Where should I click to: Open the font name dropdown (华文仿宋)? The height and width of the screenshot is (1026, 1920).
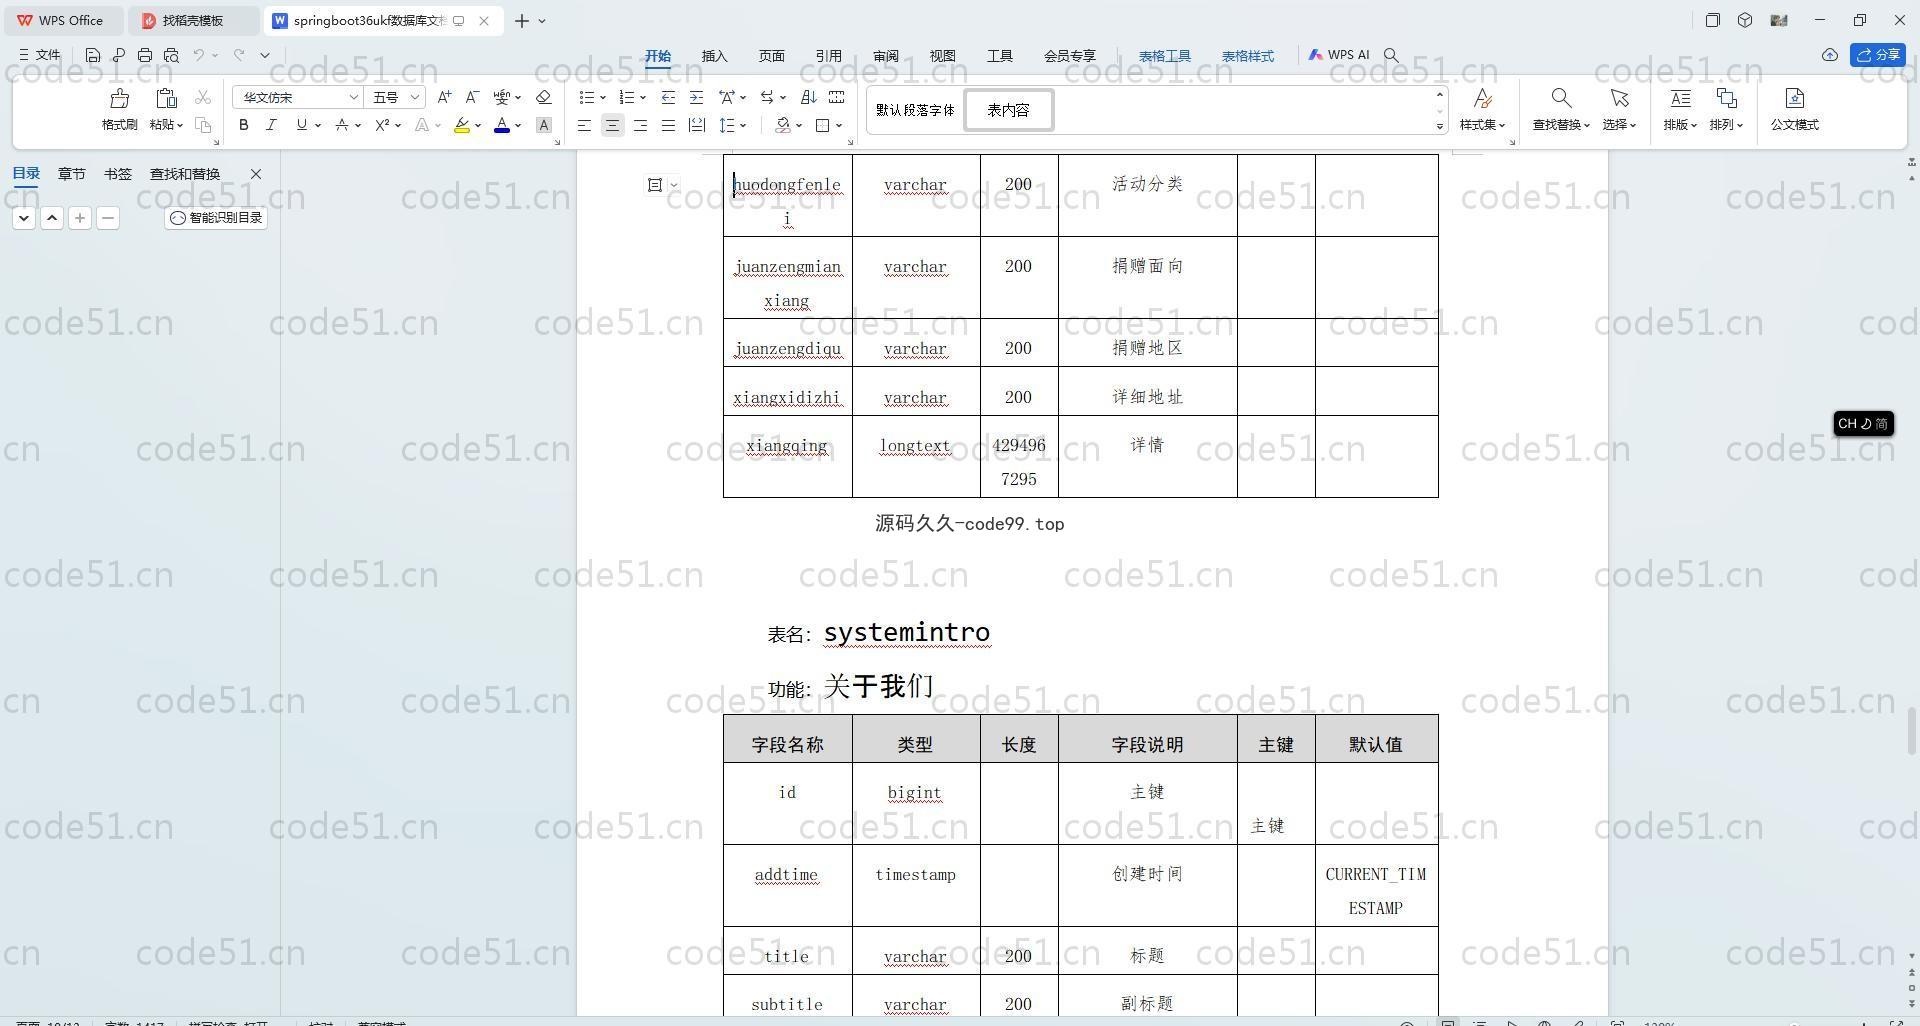pos(352,97)
